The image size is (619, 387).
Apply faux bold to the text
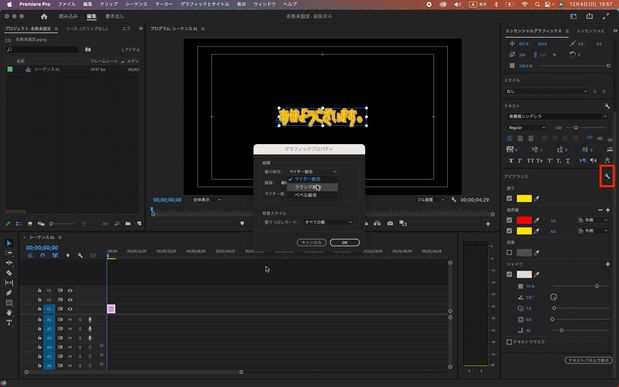point(511,161)
